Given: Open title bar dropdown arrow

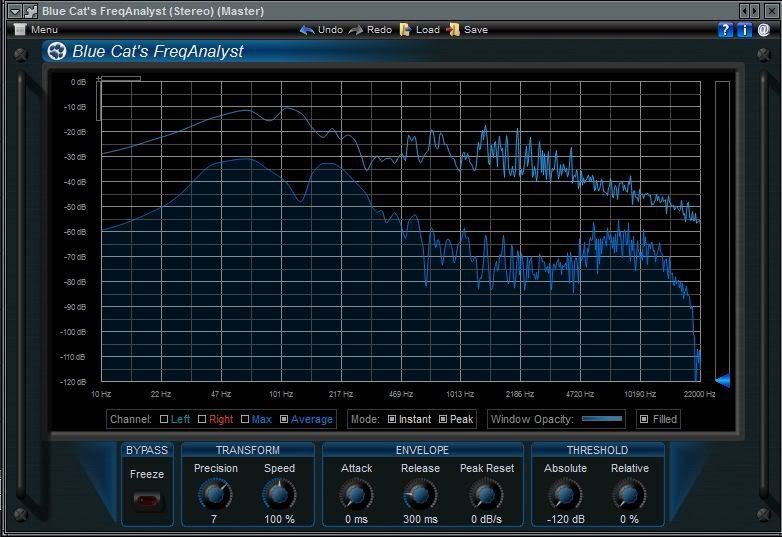Looking at the screenshot, I should [15, 10].
